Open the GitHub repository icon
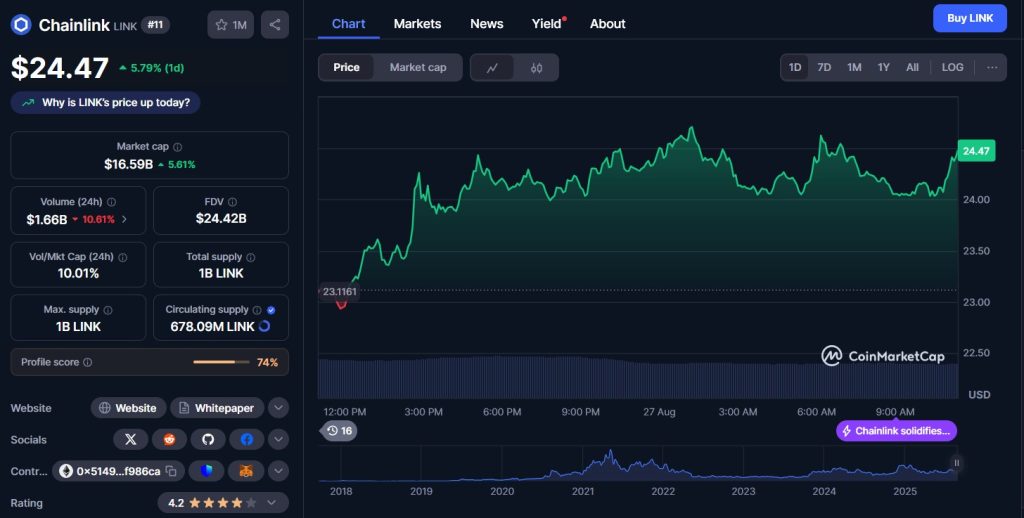Screen dimensions: 1024x518 pos(207,439)
